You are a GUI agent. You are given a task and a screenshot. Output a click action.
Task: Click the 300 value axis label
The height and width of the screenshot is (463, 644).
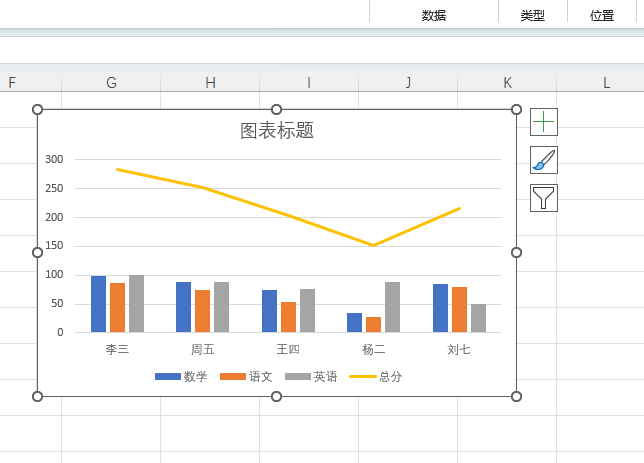coord(54,159)
